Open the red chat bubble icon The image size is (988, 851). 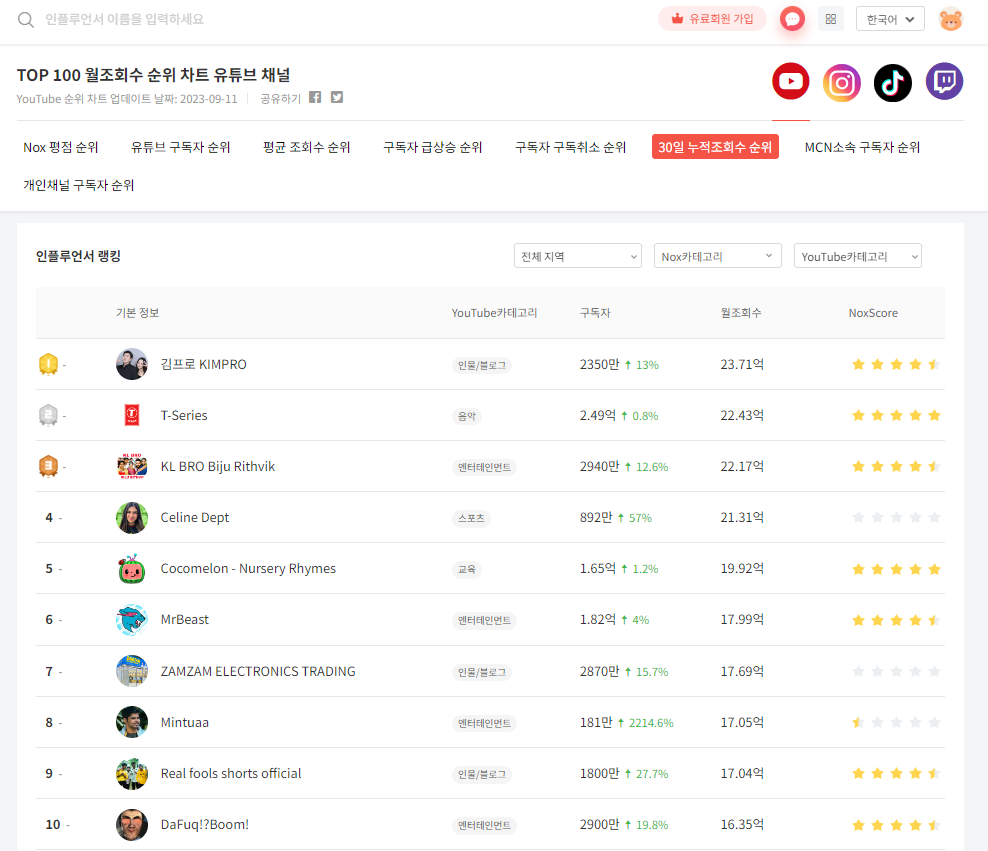tap(792, 19)
